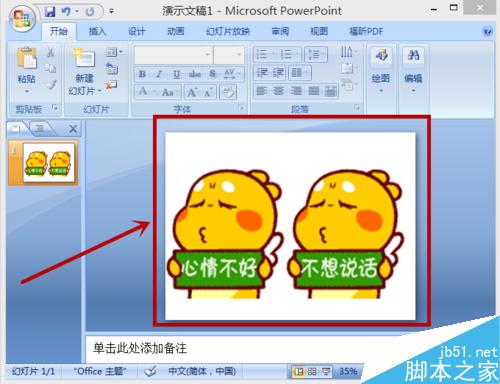This screenshot has width=500, height=384.
Task: Increase list indent level
Action: point(278,73)
